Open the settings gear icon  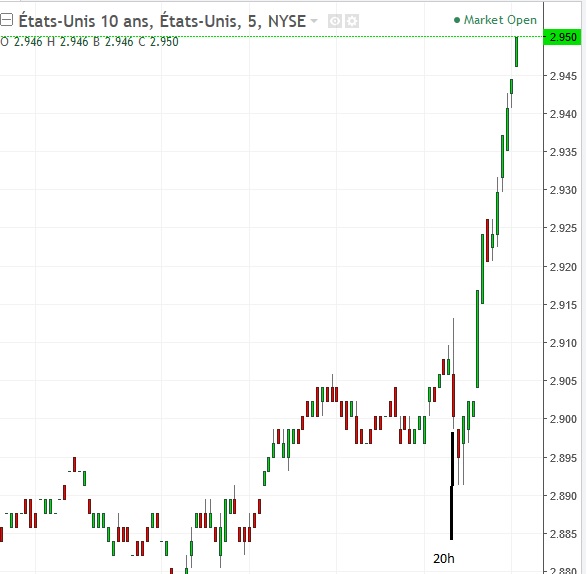[x=352, y=21]
